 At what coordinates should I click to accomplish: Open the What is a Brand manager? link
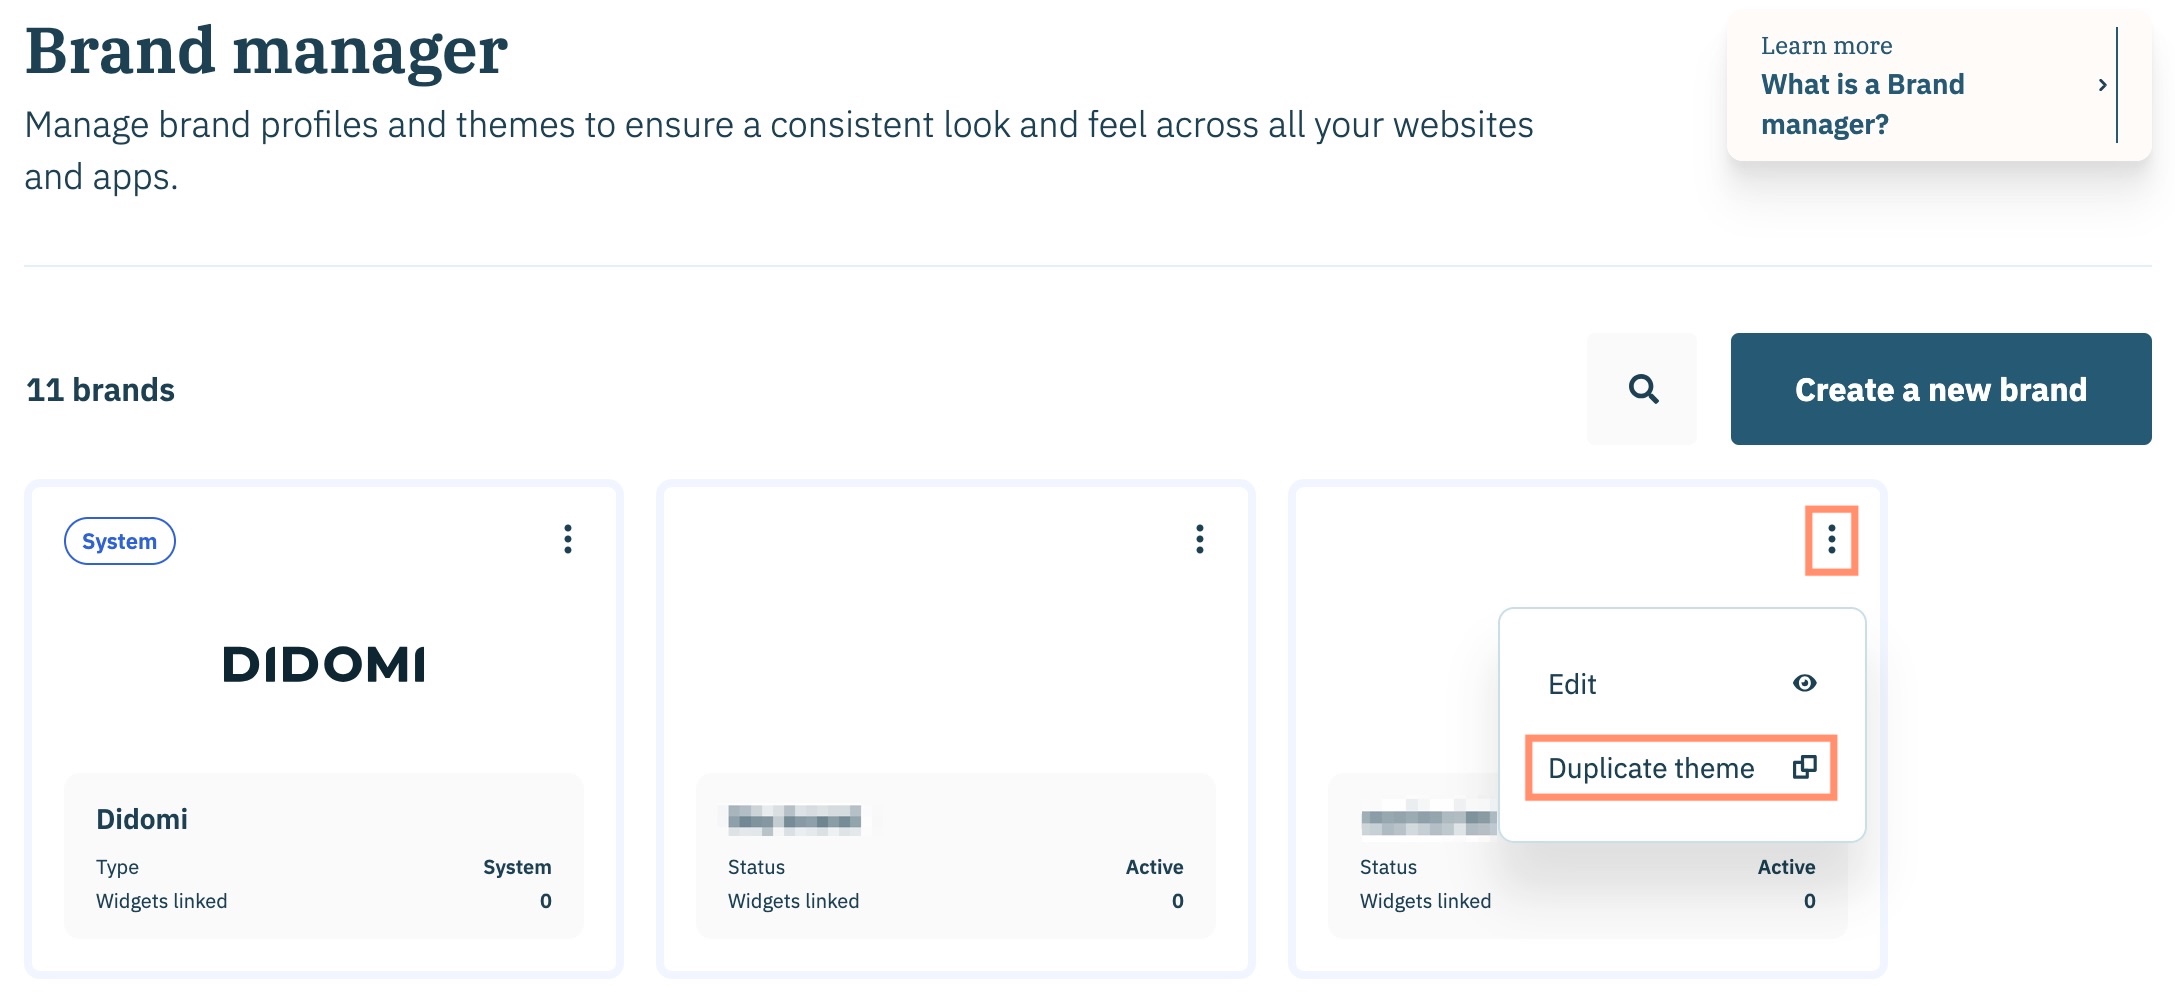(1862, 104)
